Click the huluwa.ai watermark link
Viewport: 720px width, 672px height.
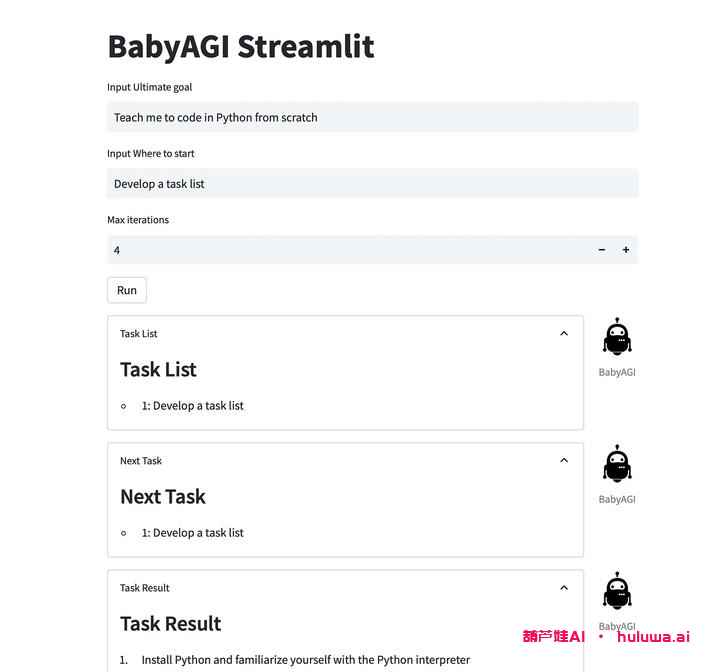point(653,636)
